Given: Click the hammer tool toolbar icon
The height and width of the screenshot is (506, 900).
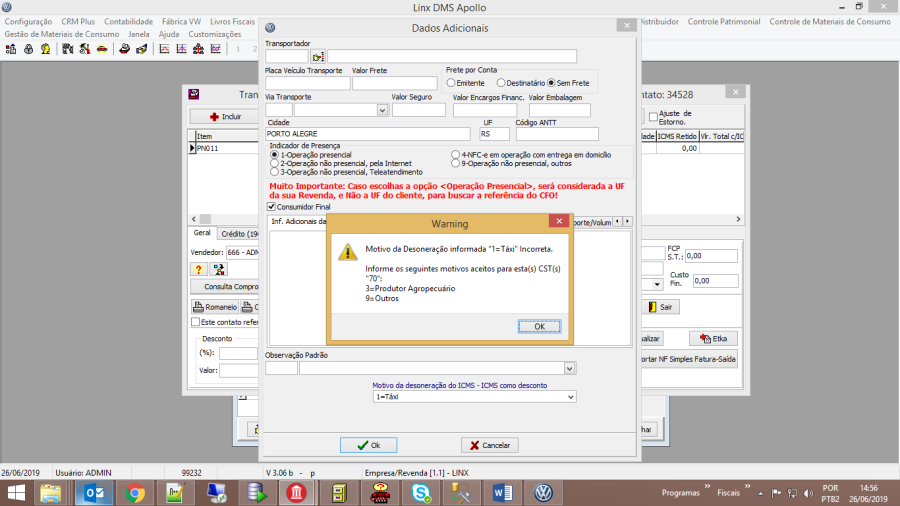Looking at the screenshot, I should pos(85,49).
